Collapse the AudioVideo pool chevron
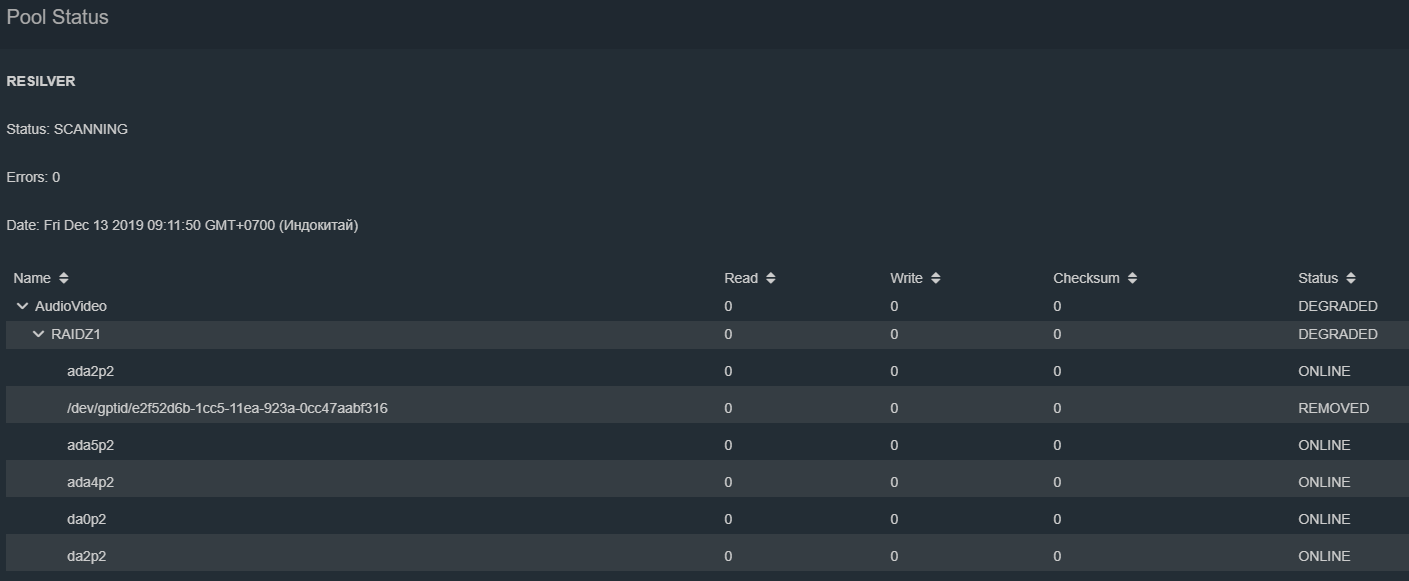 point(23,306)
